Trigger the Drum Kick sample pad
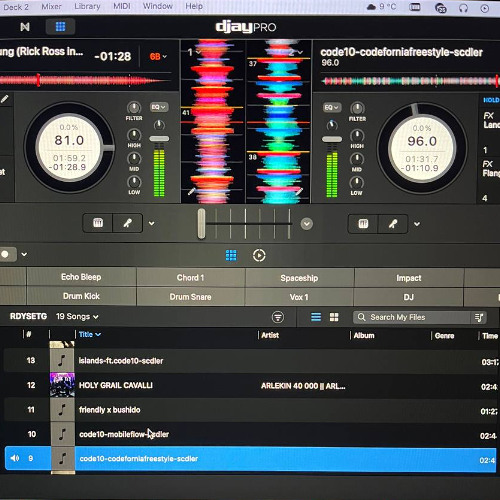This screenshot has width=500, height=500. coord(81,296)
